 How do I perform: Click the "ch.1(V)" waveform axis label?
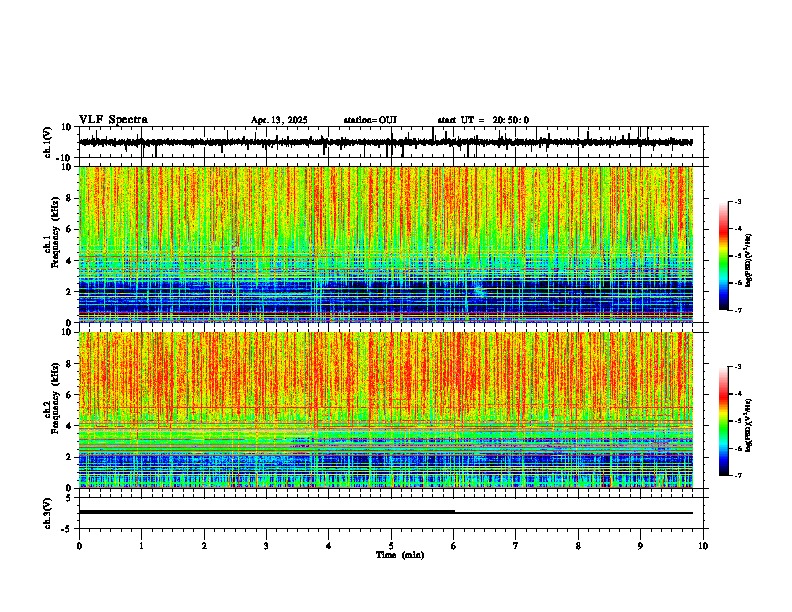[x=47, y=142]
